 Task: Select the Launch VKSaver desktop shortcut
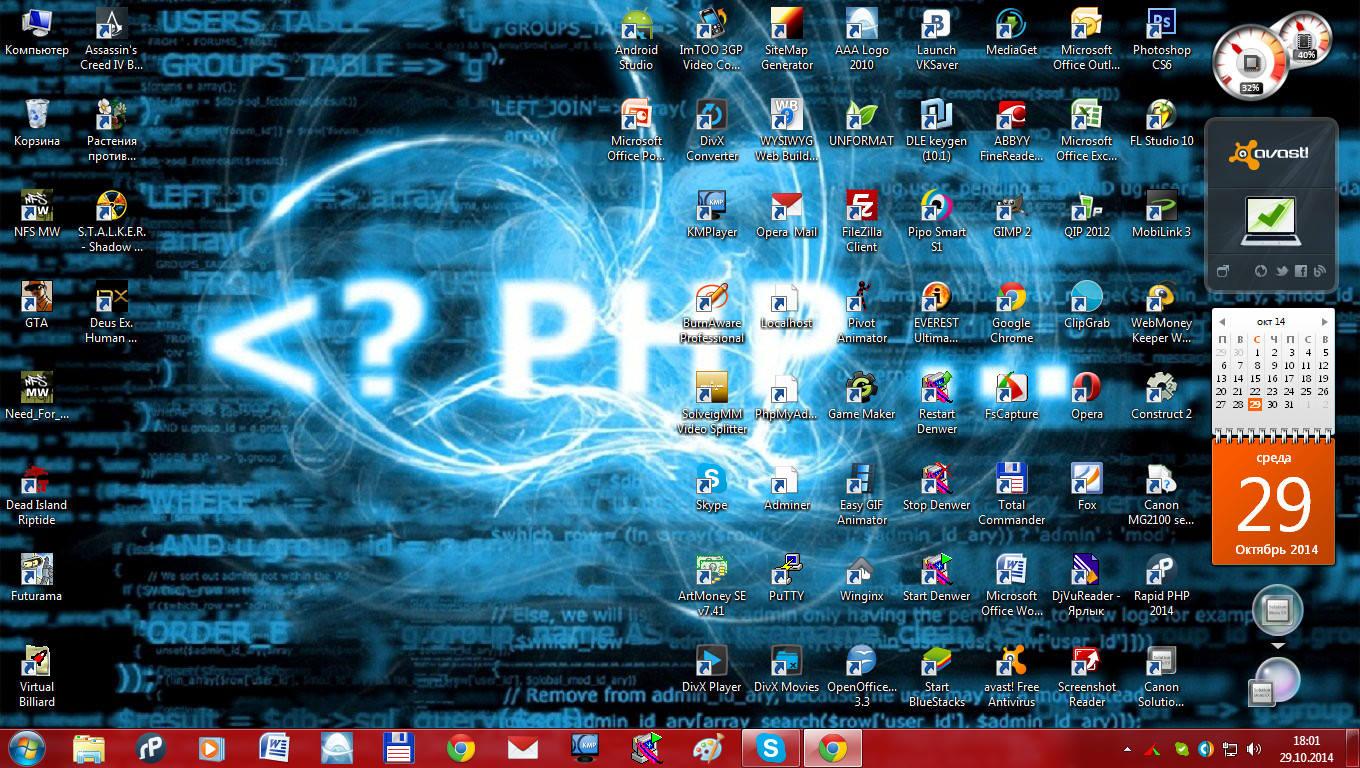(936, 40)
